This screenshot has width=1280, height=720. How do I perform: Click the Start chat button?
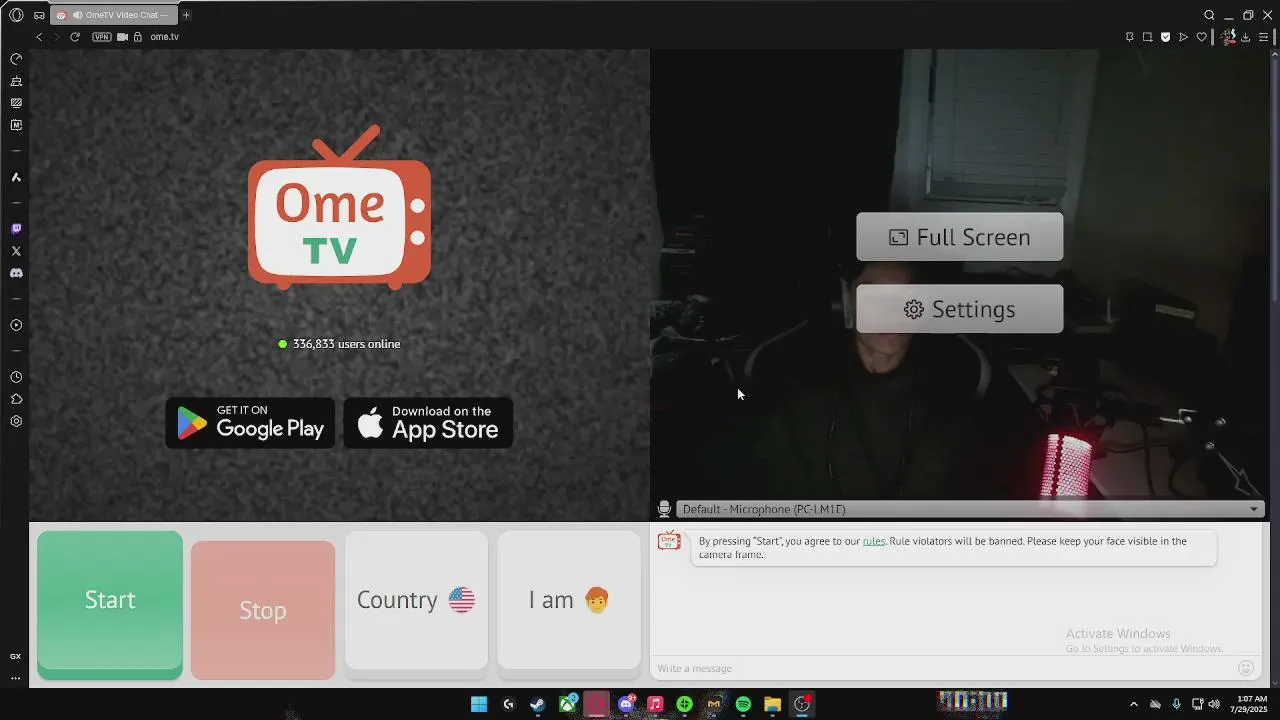(x=110, y=604)
